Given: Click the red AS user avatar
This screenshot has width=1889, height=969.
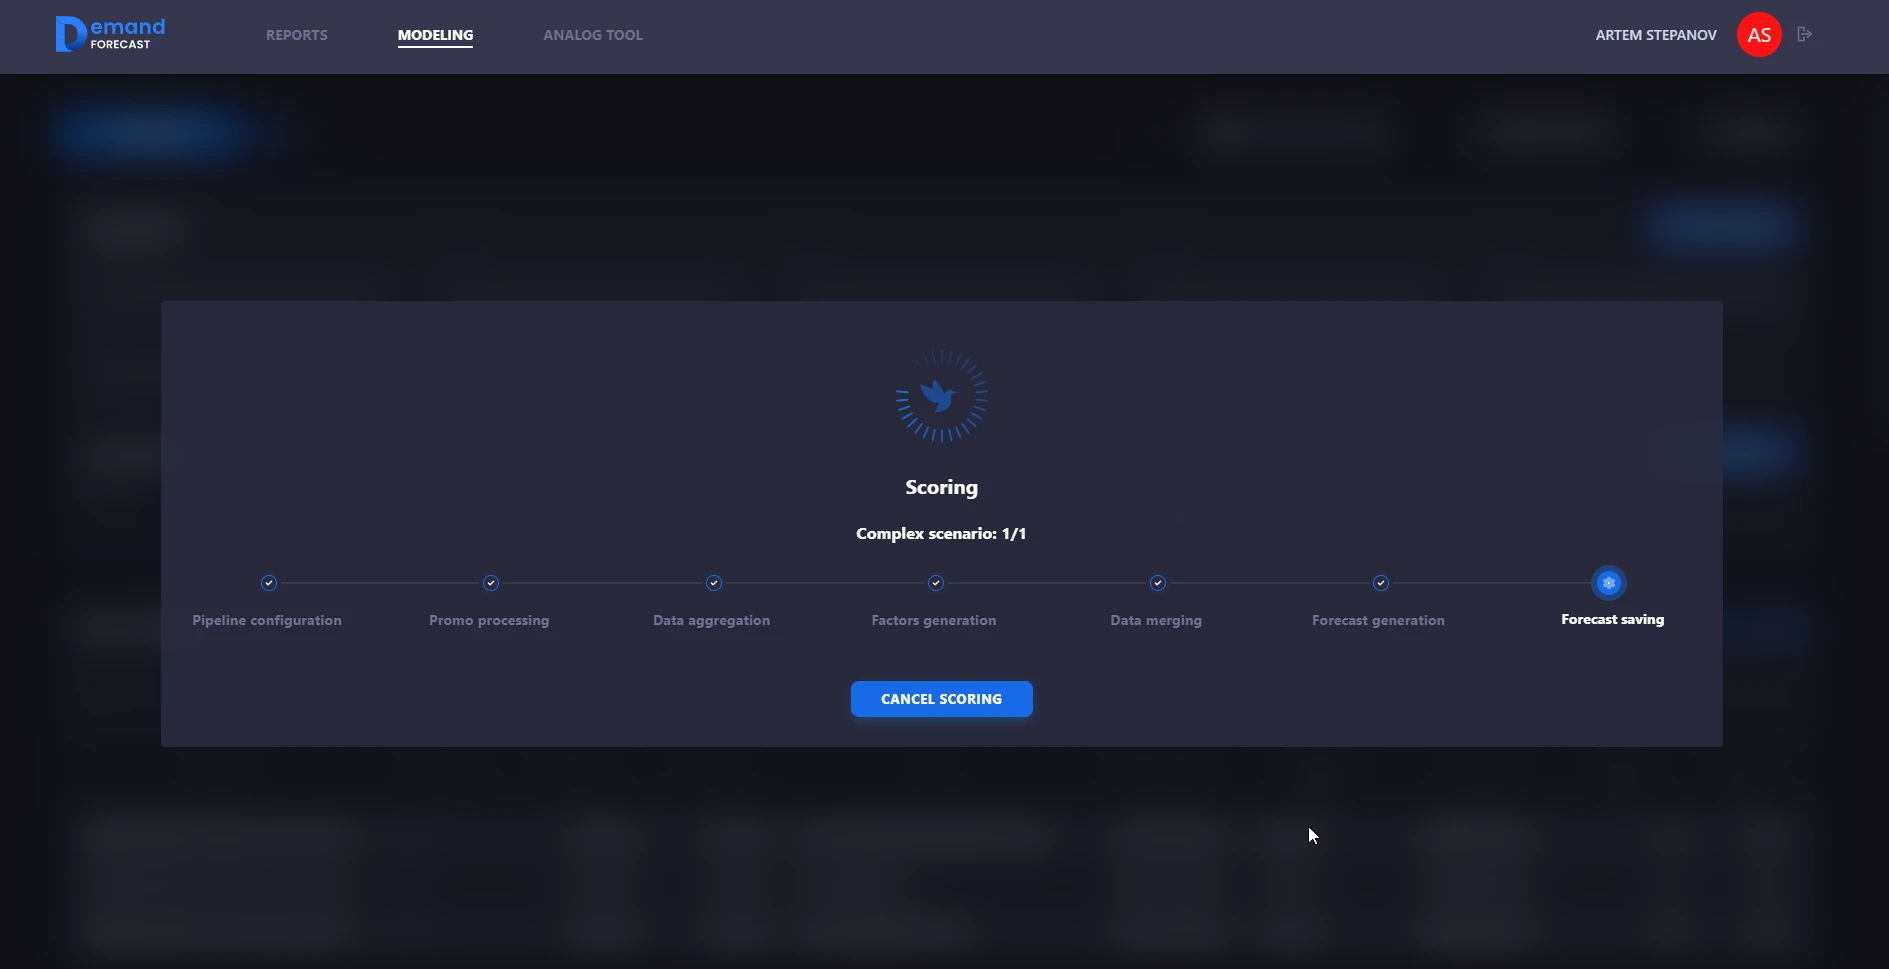Looking at the screenshot, I should (1758, 35).
